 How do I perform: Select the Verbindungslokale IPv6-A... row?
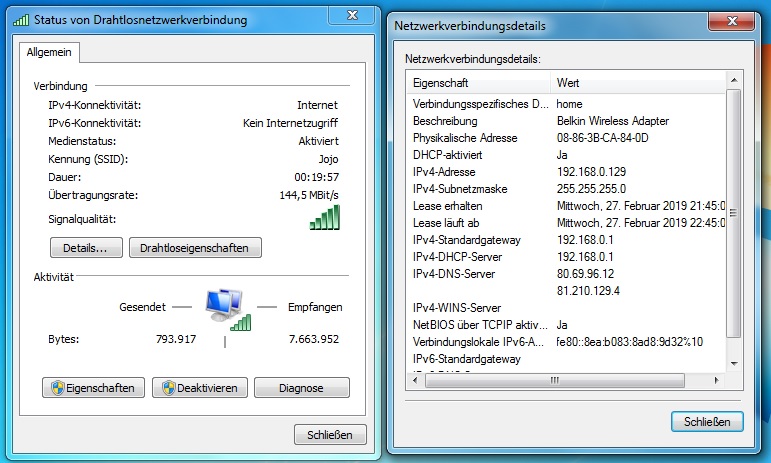click(x=566, y=342)
